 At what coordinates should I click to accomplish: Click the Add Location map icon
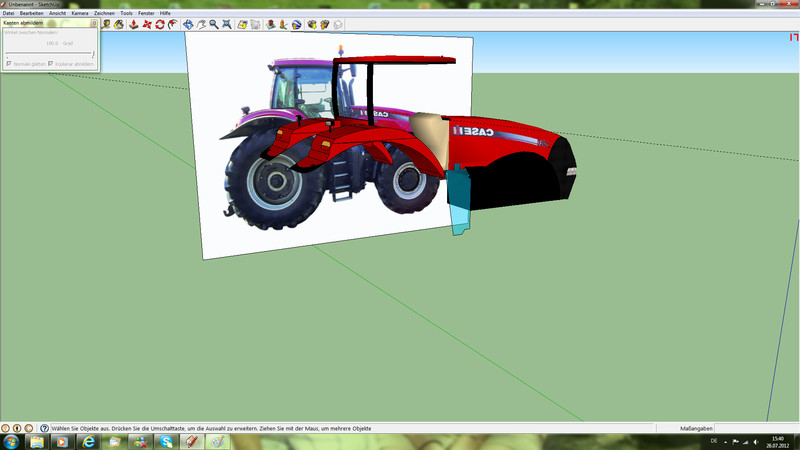tap(242, 24)
